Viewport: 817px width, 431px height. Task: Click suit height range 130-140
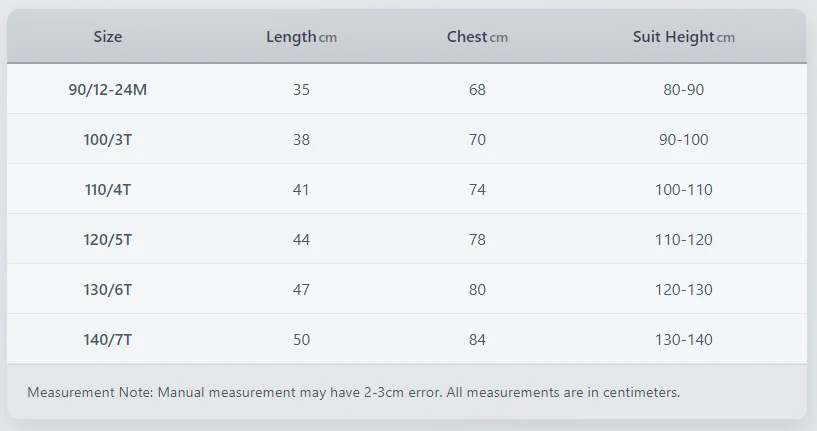point(683,339)
